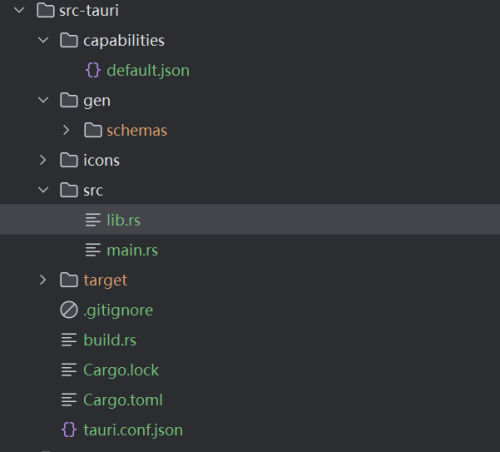Image resolution: width=500 pixels, height=452 pixels.
Task: Click the src-tauri folder icon
Action: (x=45, y=10)
